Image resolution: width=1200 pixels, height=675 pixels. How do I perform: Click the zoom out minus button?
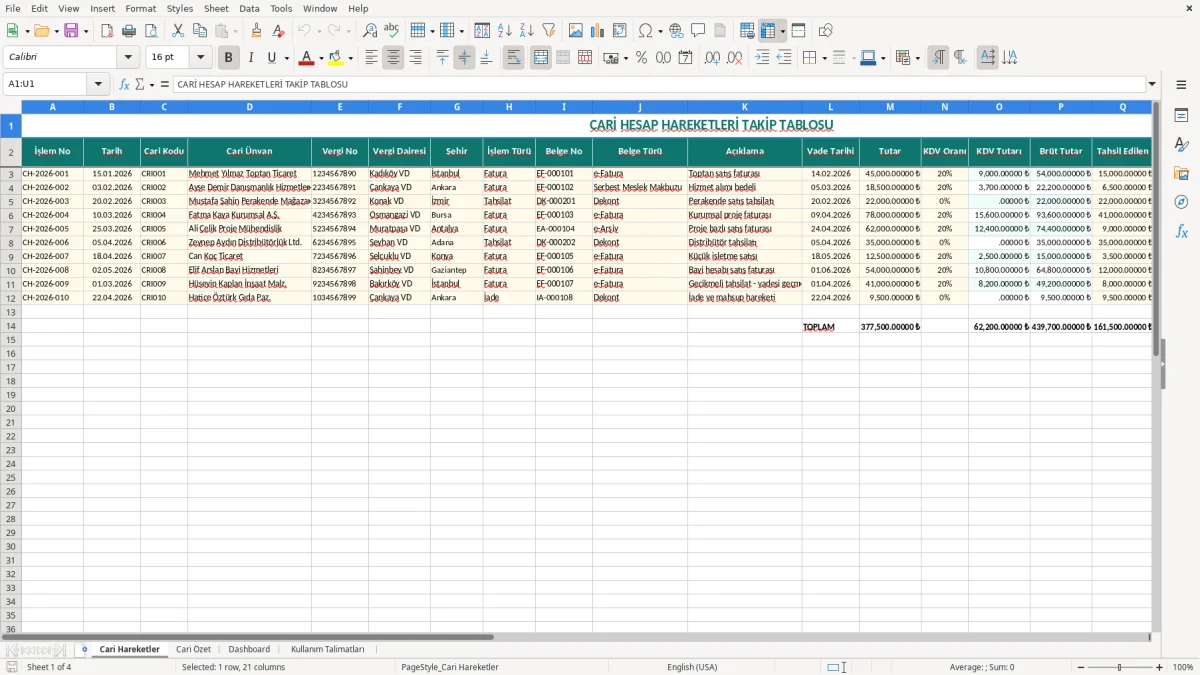click(1080, 667)
